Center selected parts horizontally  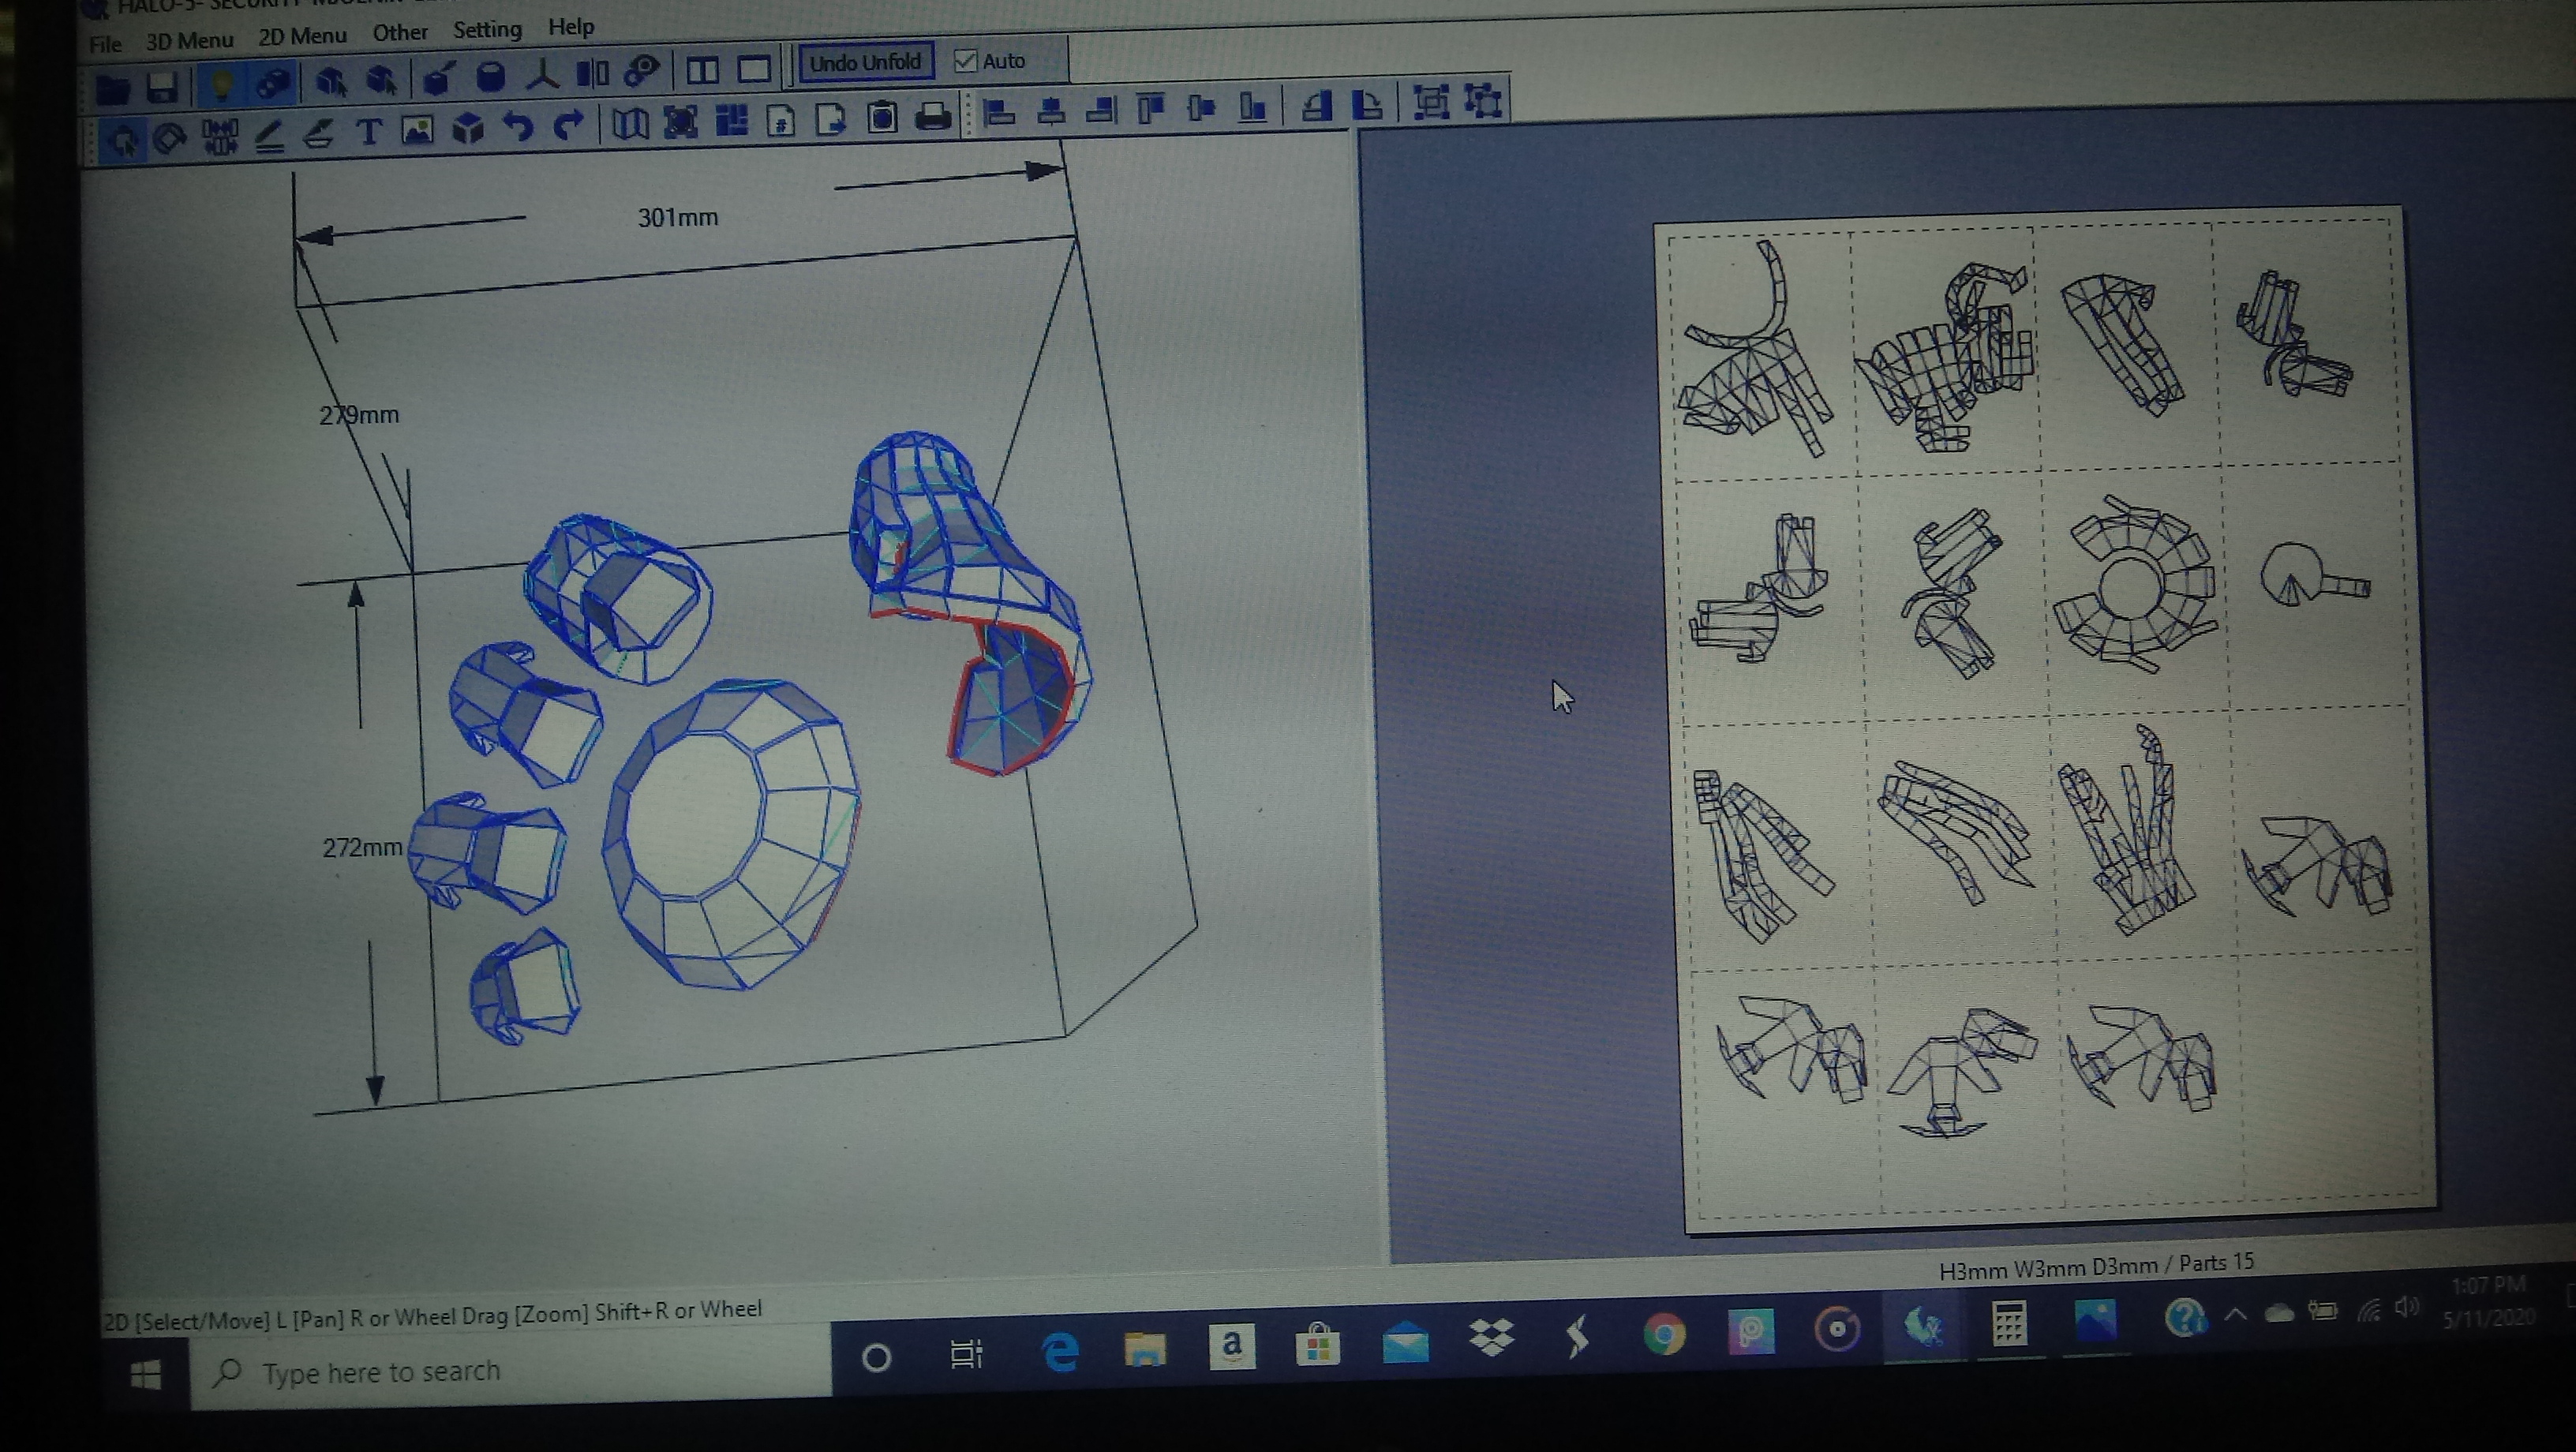click(x=1050, y=111)
